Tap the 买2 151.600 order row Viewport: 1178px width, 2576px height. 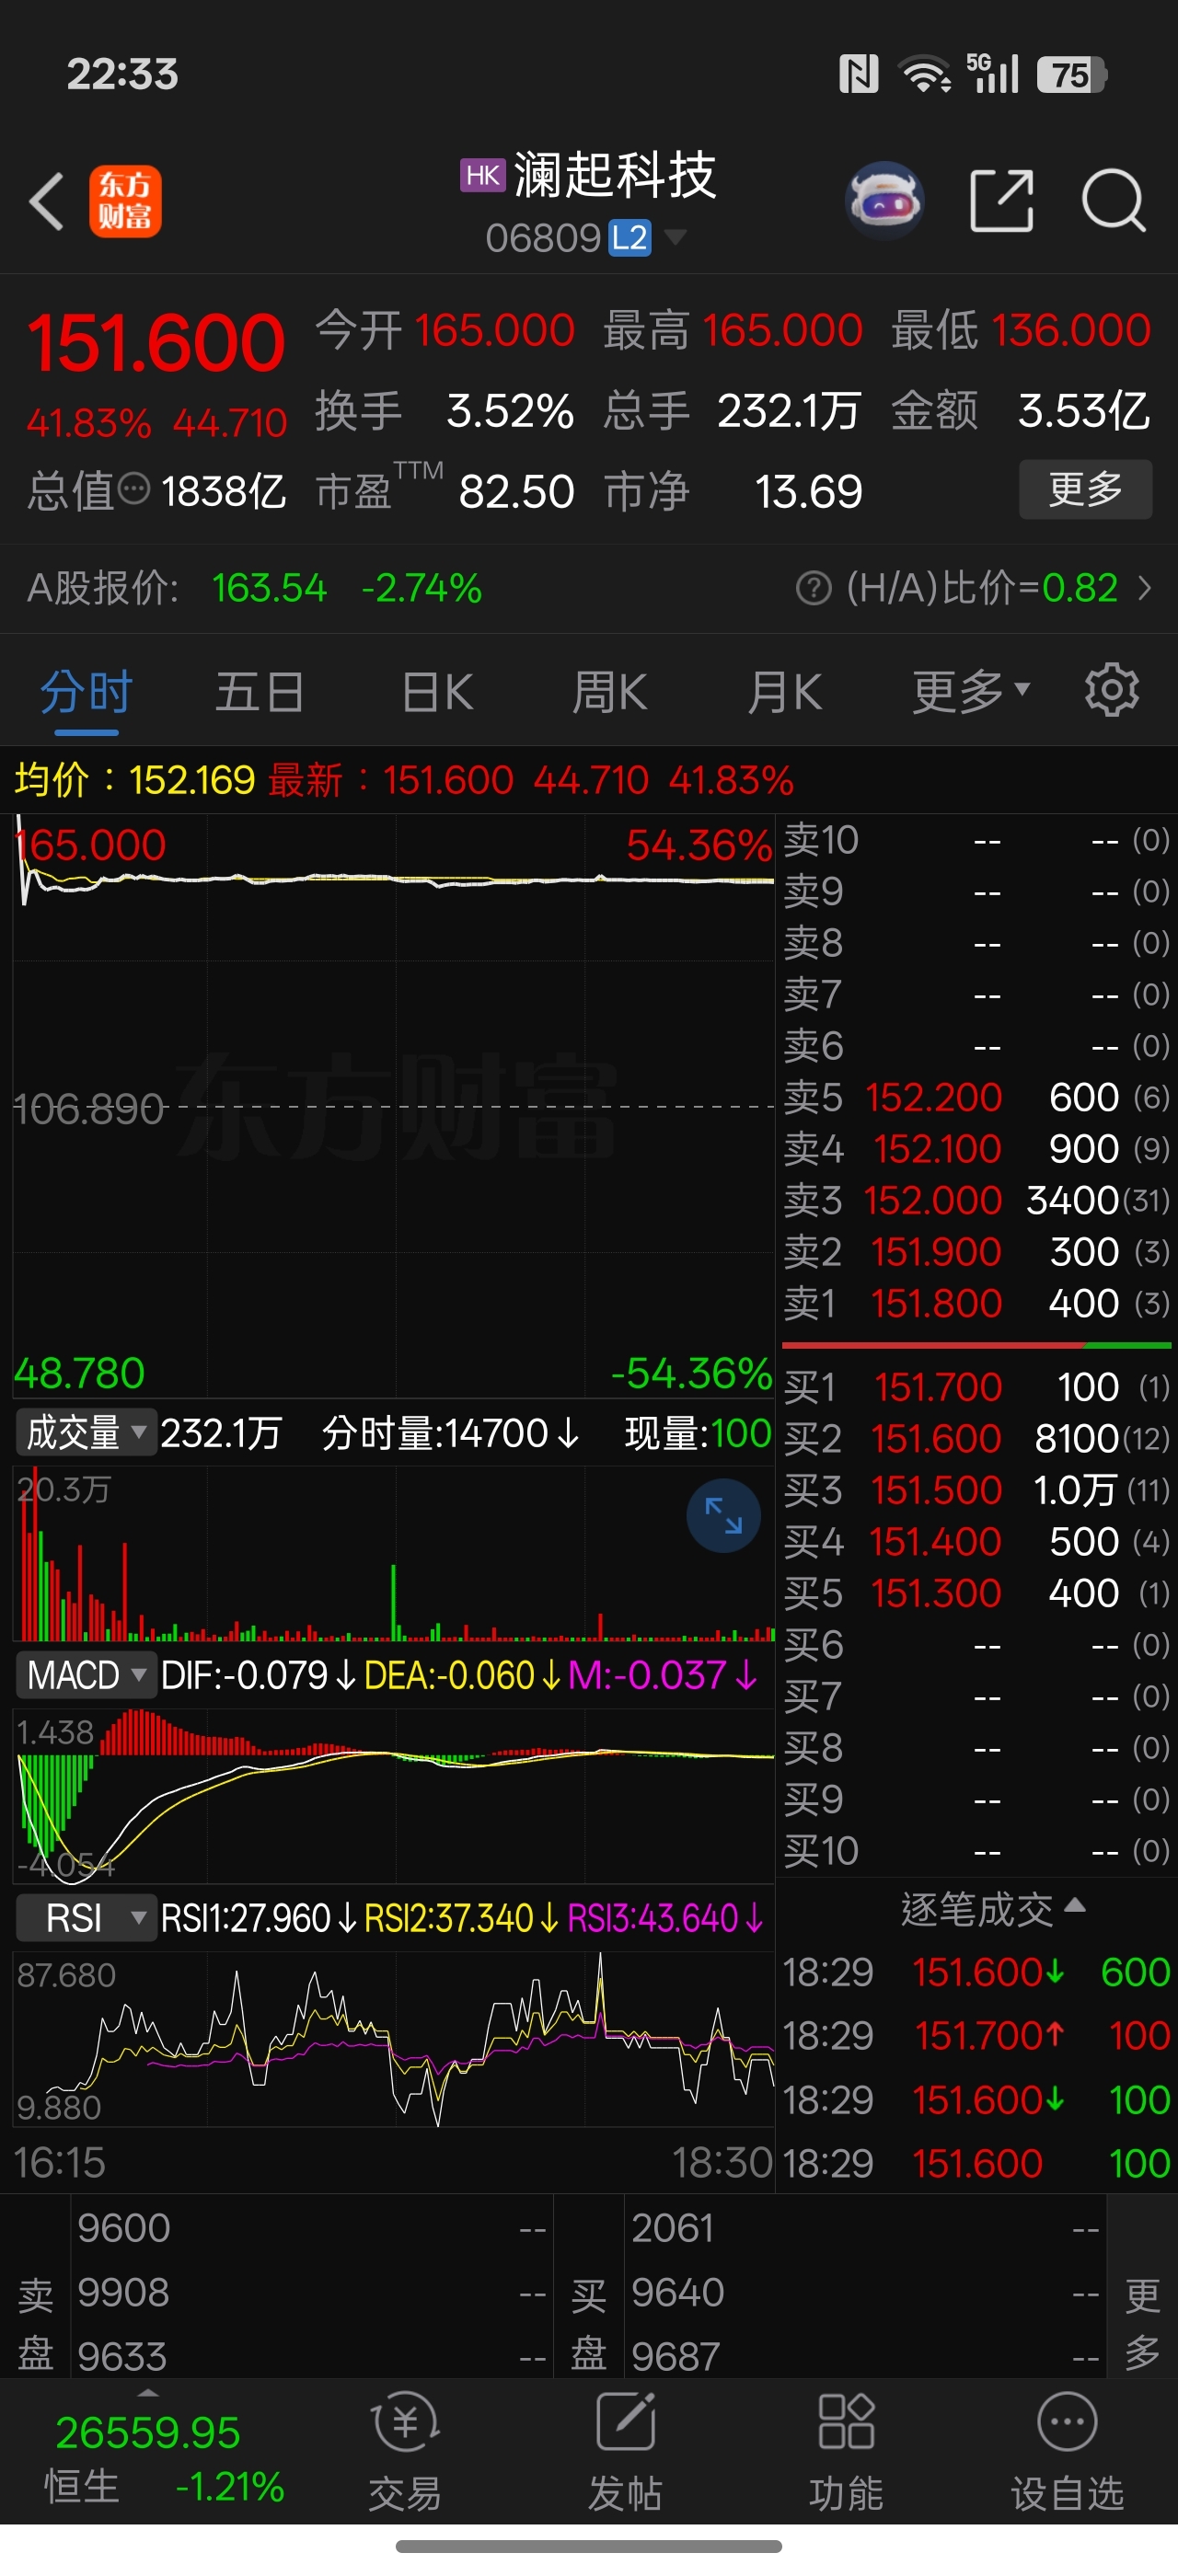[x=976, y=1438]
